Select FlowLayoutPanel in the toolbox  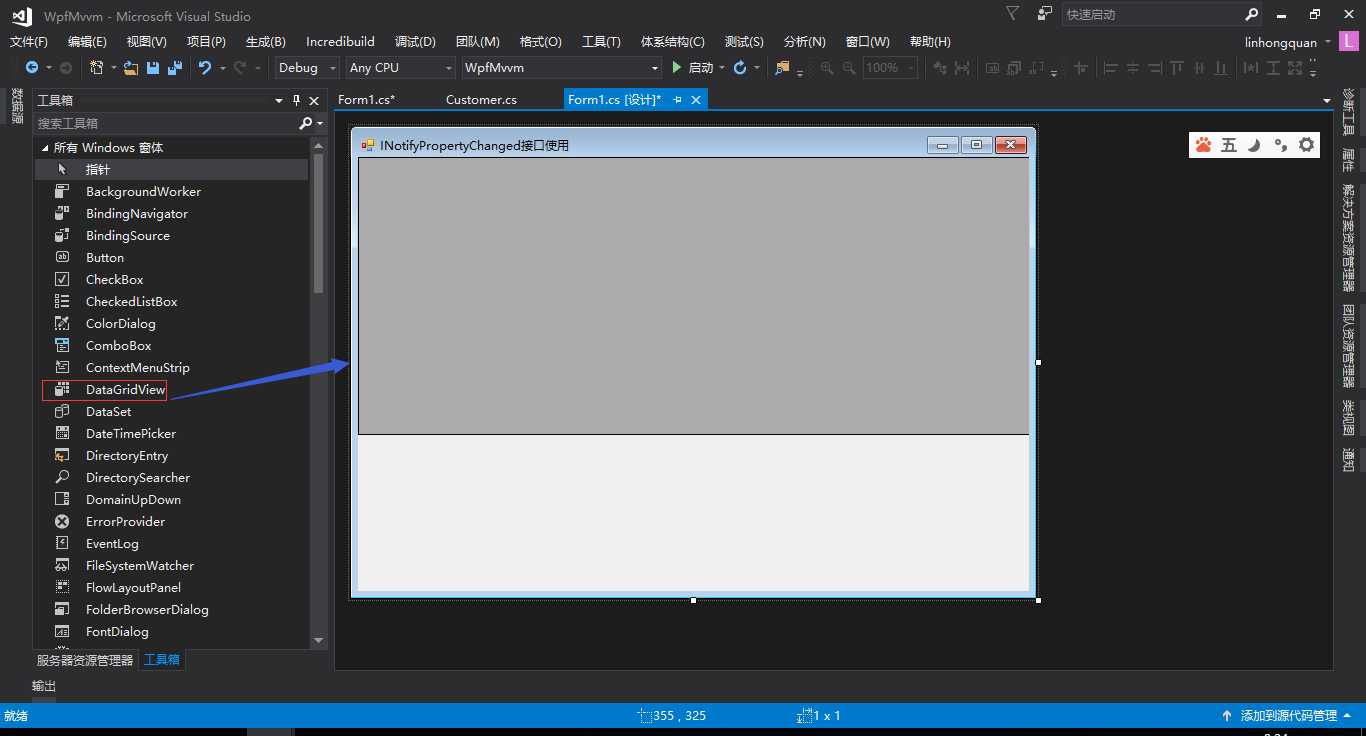[171, 588]
